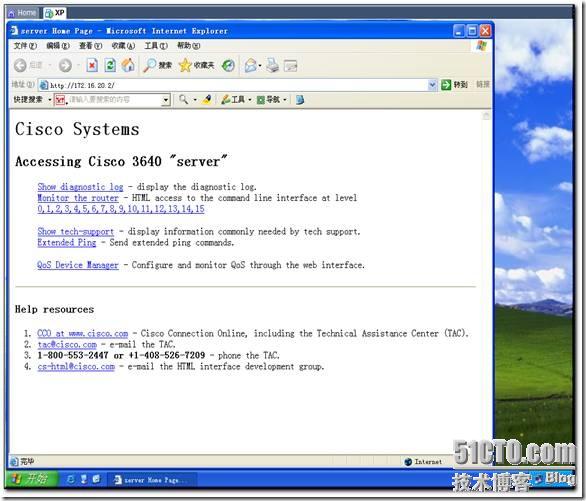This screenshot has width=586, height=501.
Task: Open the 工具(T) menu
Action: pos(156,46)
